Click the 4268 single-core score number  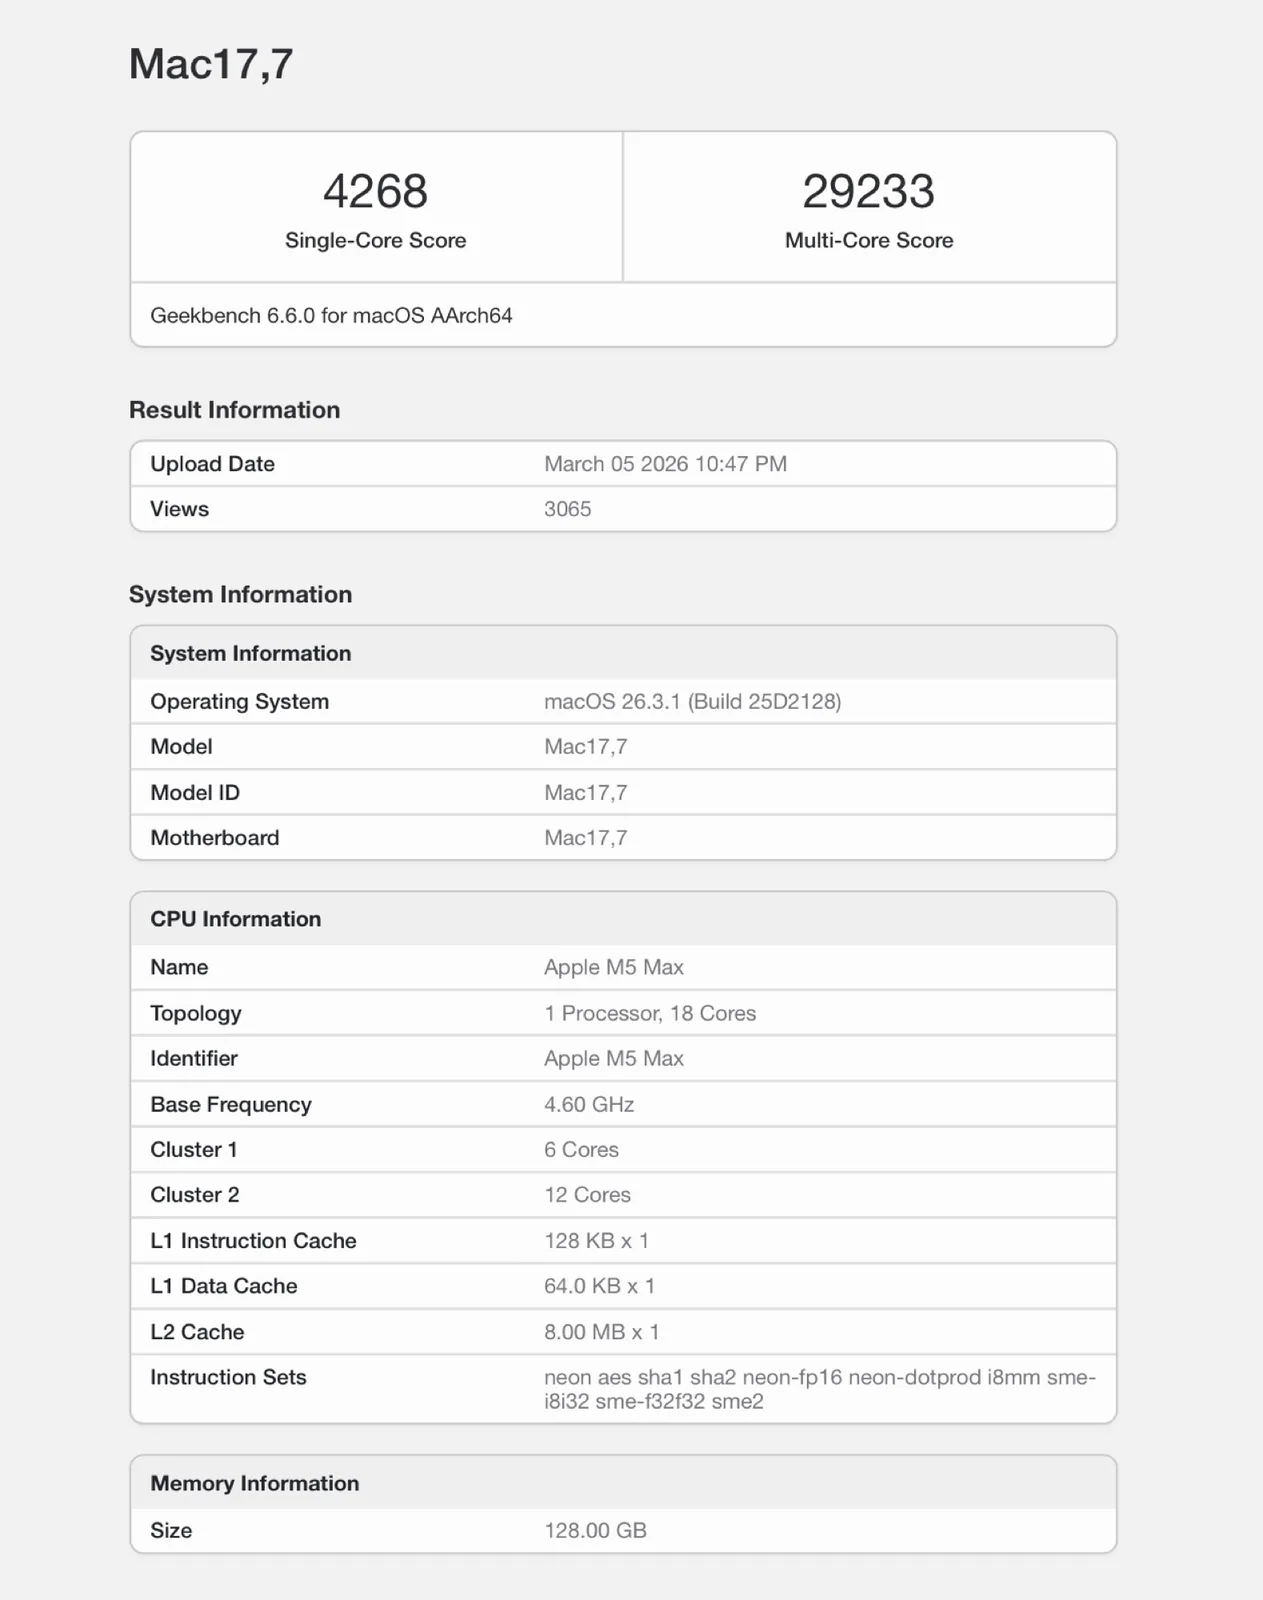375,191
